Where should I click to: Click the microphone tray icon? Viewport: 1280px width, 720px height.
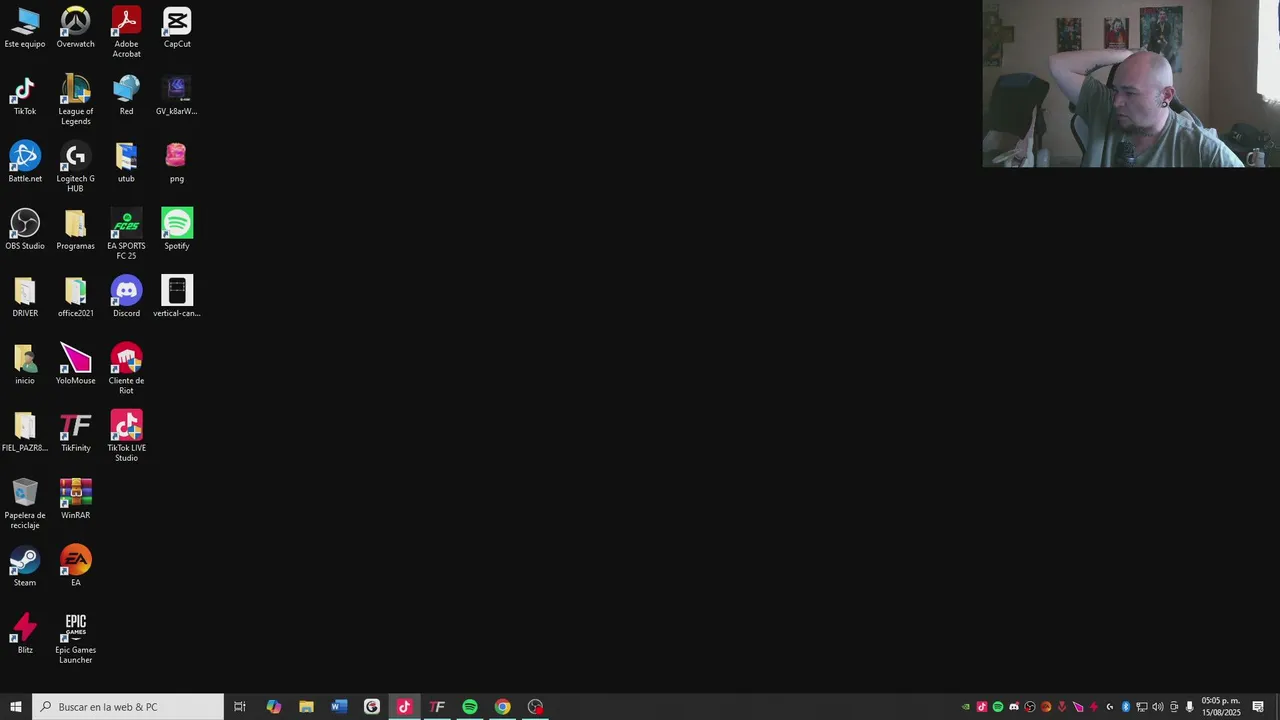(1190, 707)
